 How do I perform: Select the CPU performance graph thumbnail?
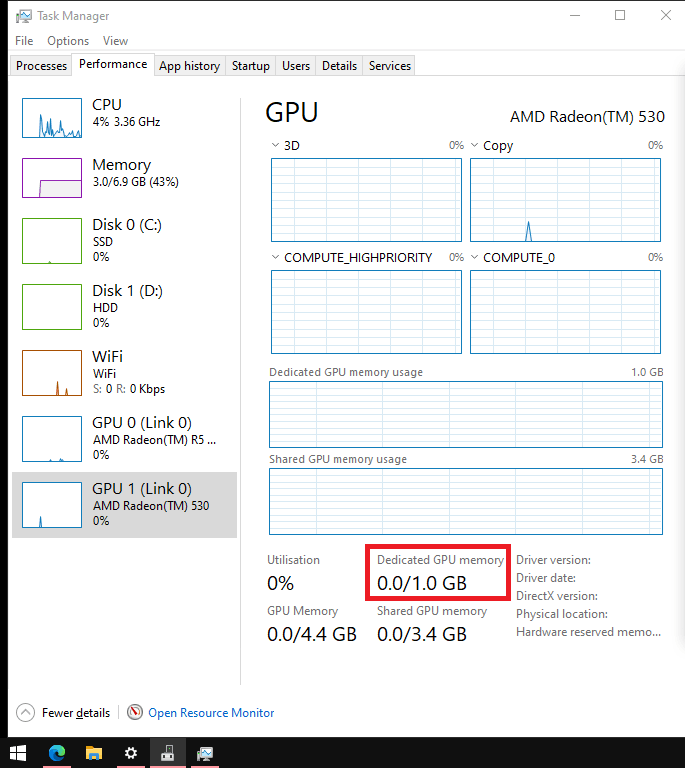[52, 118]
